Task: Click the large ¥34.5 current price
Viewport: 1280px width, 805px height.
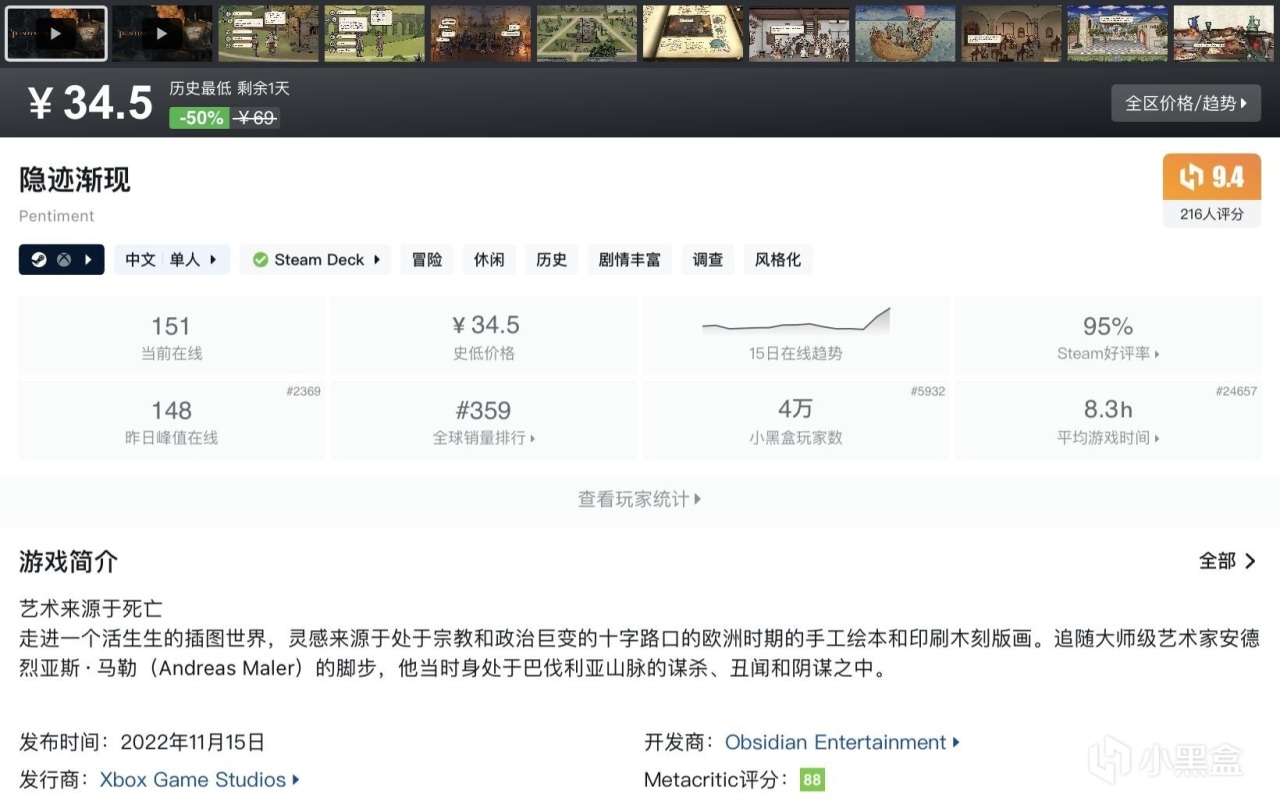Action: click(x=90, y=103)
